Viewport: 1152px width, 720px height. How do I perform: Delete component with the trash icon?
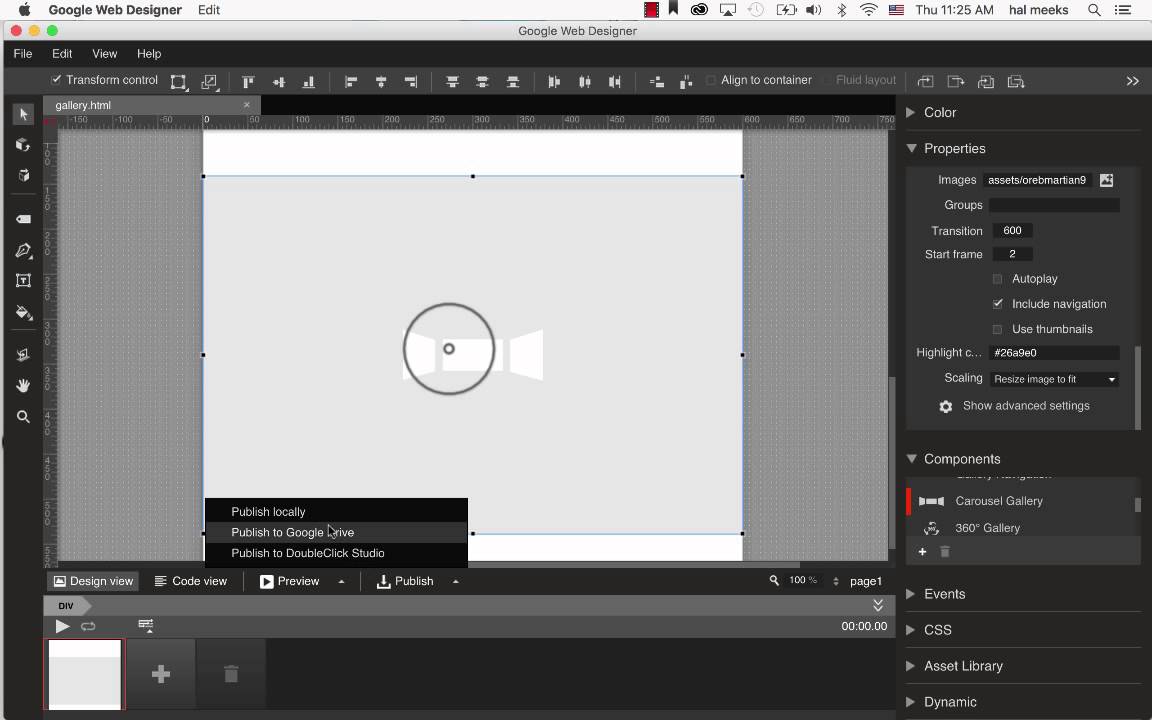coord(946,552)
